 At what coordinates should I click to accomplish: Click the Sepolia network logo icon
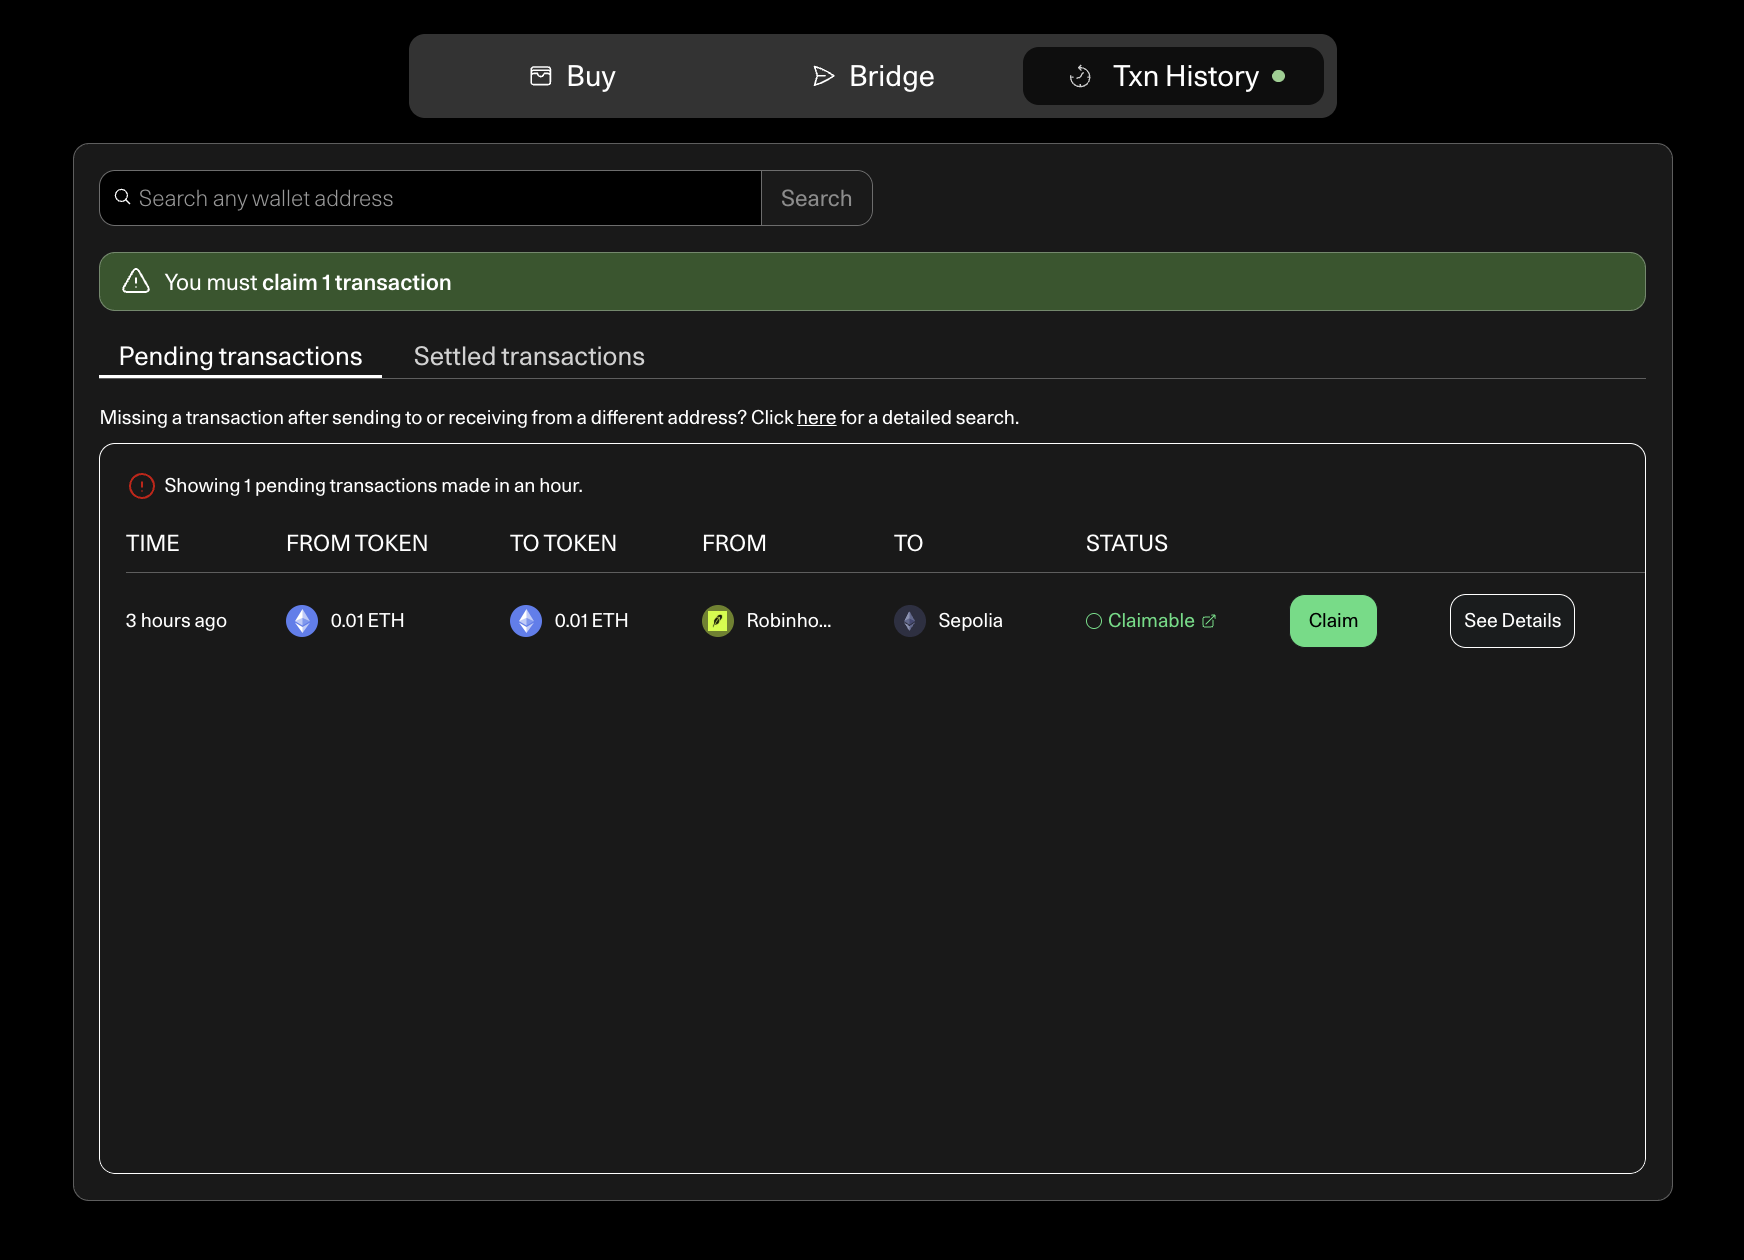(910, 621)
